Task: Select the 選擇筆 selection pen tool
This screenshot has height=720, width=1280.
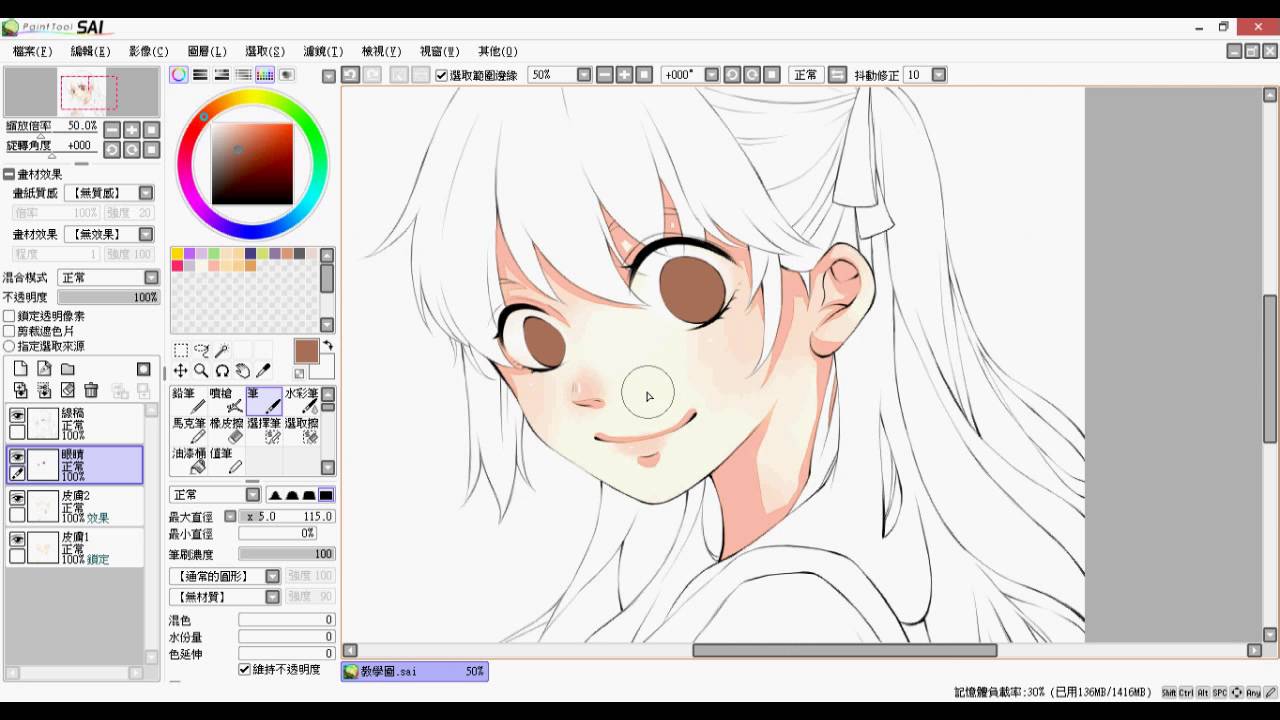Action: click(264, 430)
